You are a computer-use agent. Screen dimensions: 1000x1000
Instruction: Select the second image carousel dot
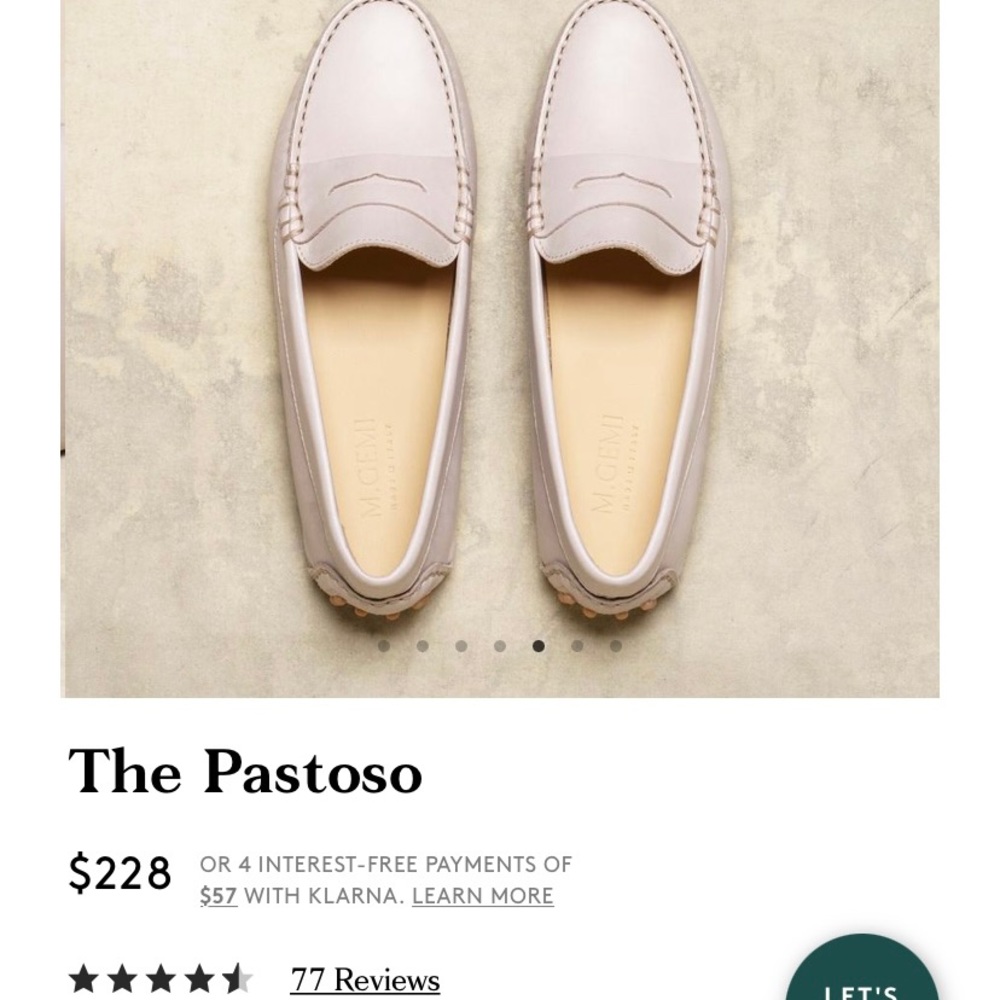(423, 646)
